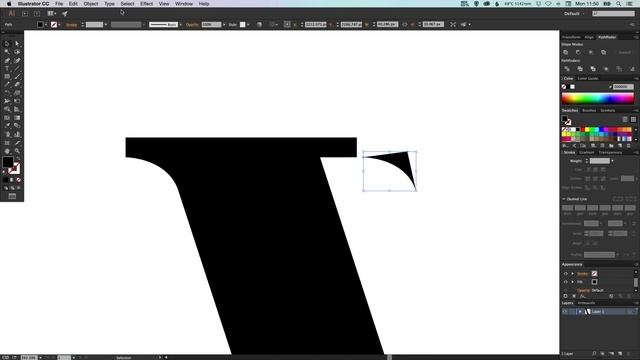
Task: Click the Intersect shape mode icon
Action: click(591, 52)
